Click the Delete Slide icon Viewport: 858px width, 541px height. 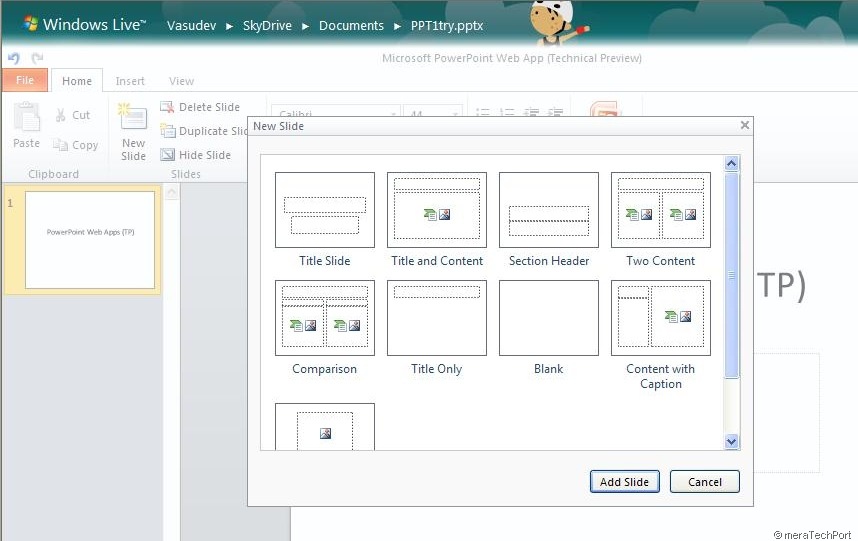click(x=167, y=107)
